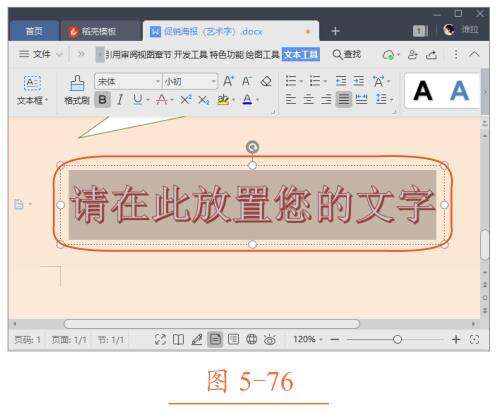This screenshot has width=498, height=411.
Task: Toggle justified alignment
Action: (x=344, y=99)
